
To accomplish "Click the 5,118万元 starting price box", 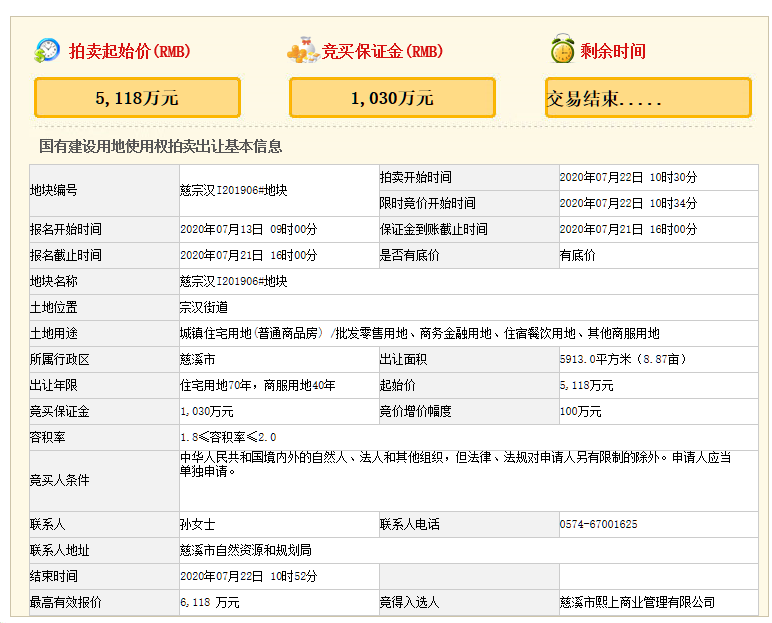I will tap(137, 98).
